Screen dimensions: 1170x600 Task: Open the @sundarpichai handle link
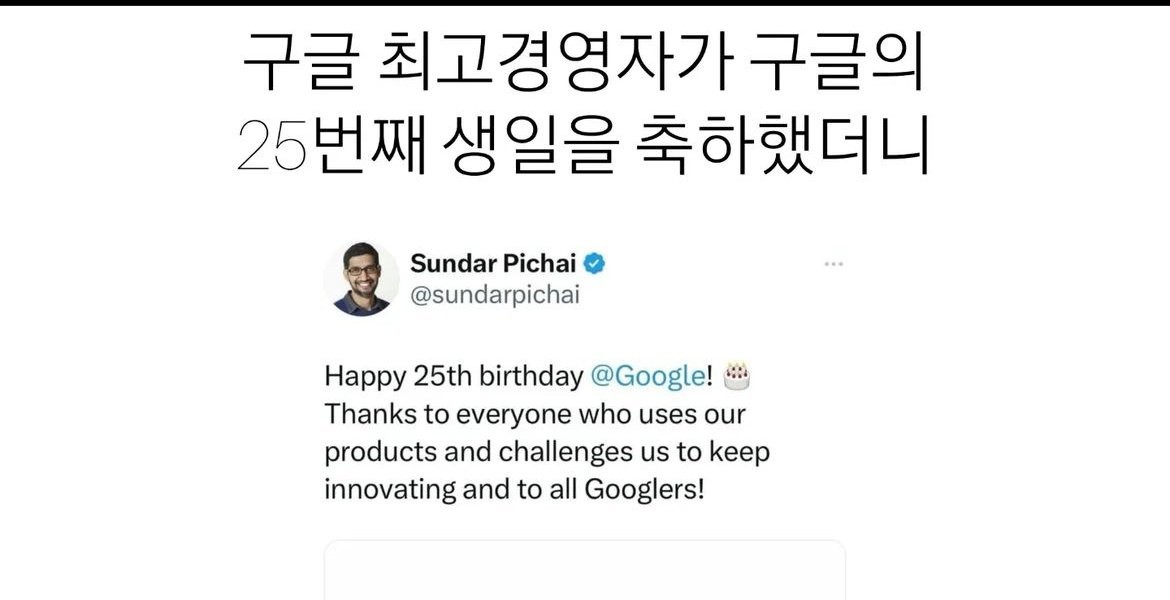495,295
